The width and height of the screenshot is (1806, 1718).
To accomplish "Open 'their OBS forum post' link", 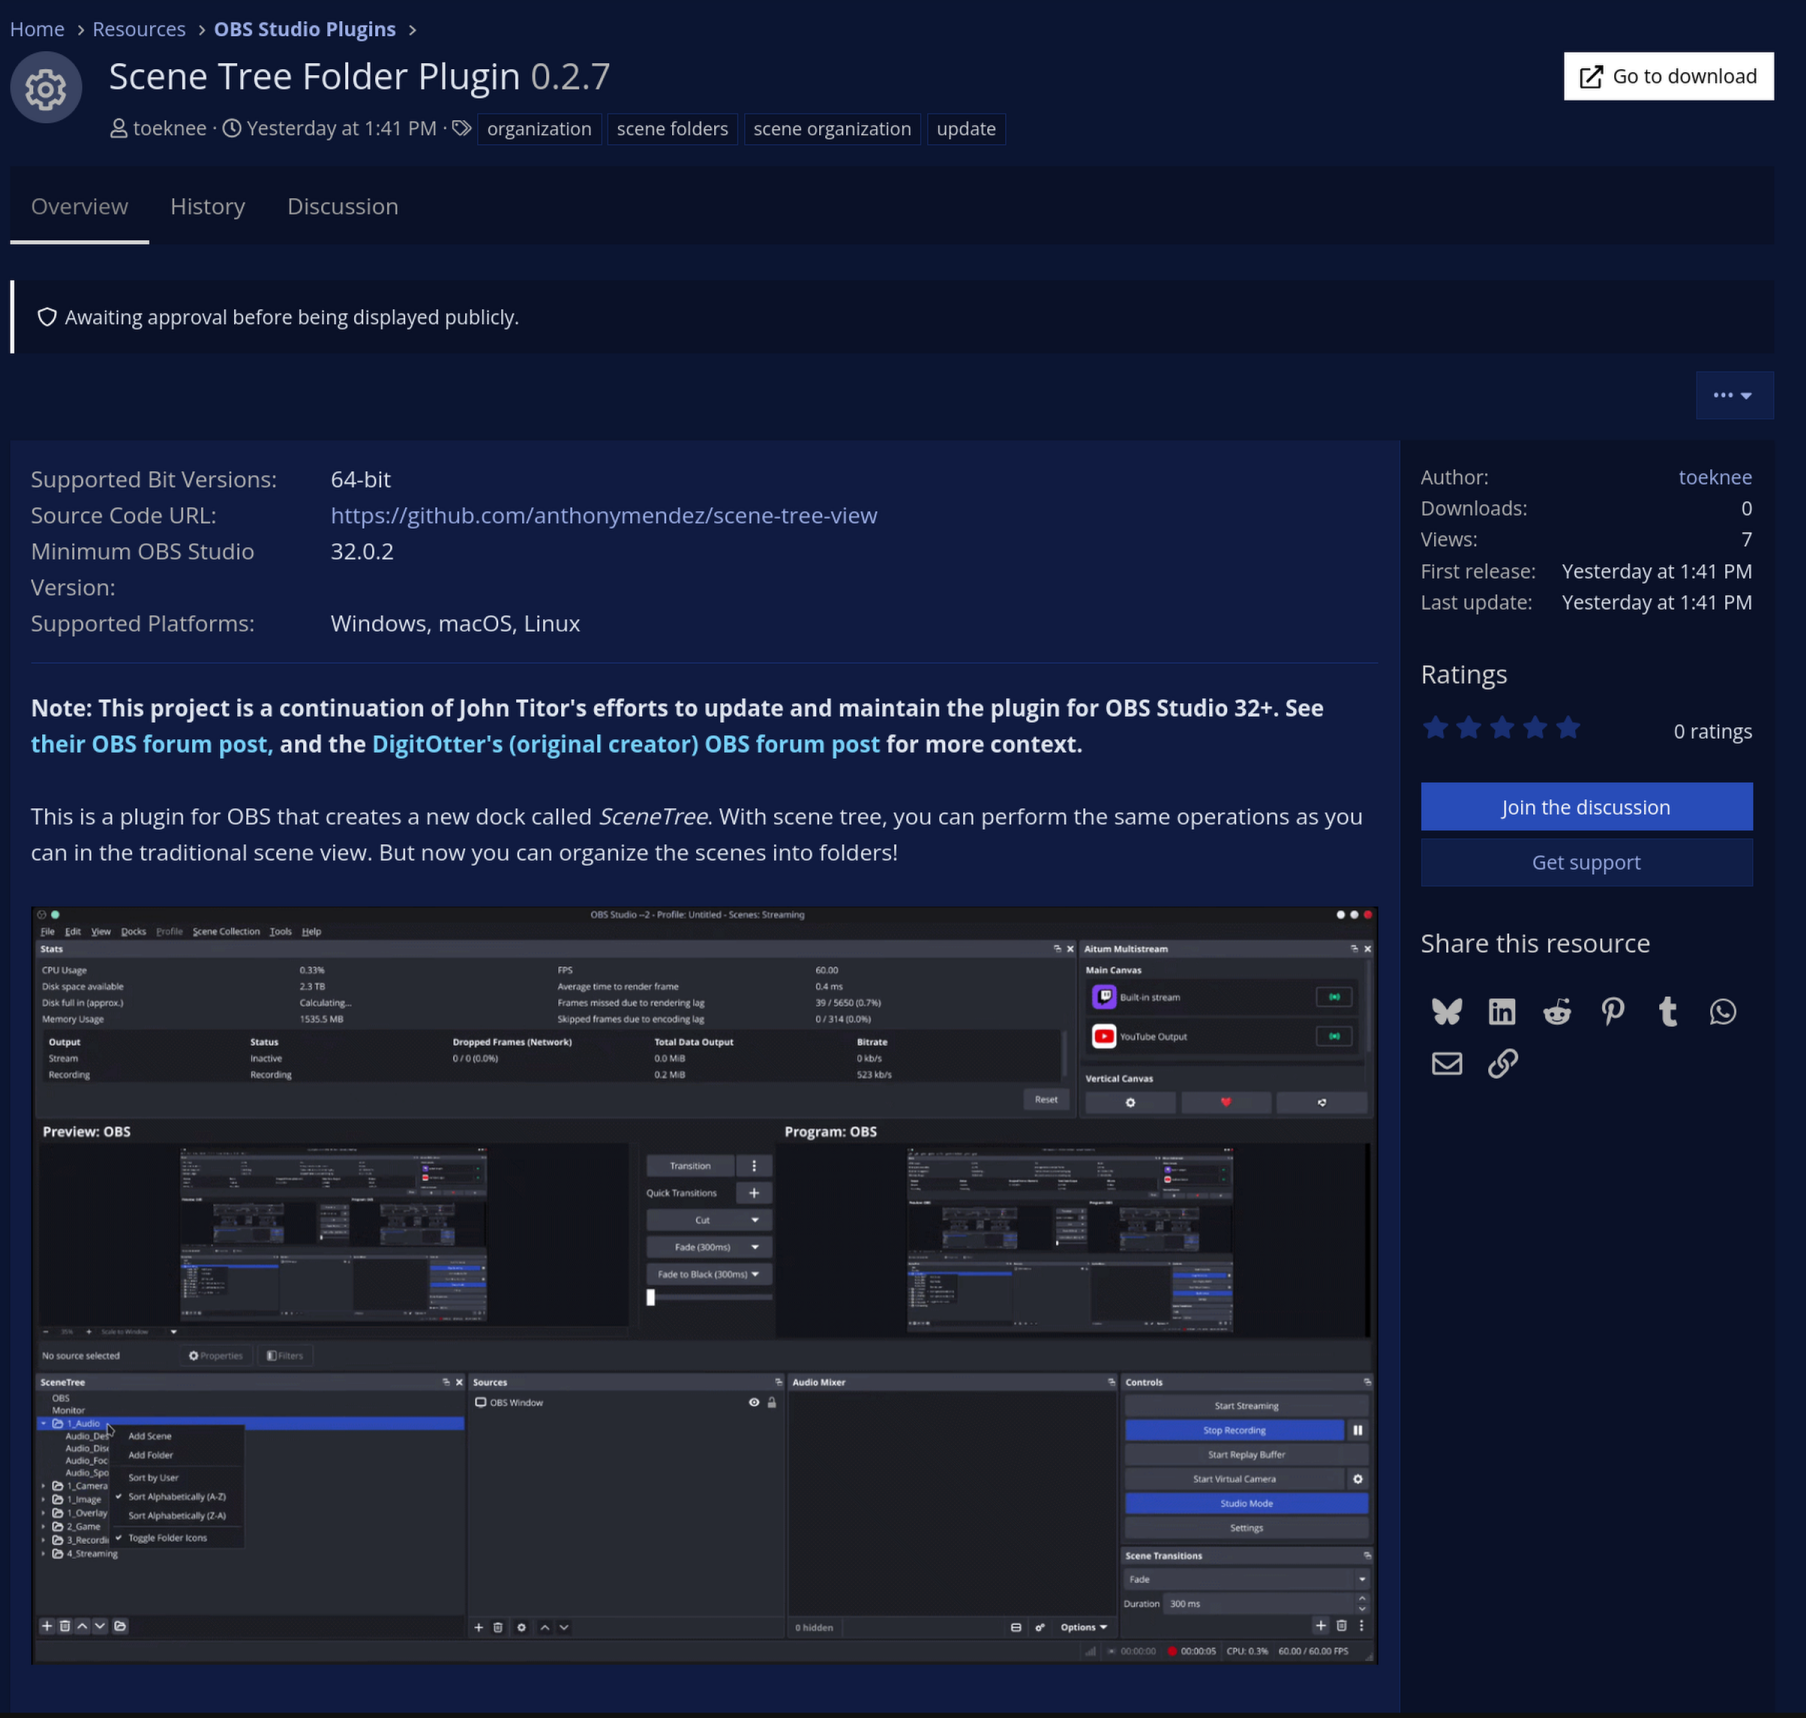I will point(151,745).
